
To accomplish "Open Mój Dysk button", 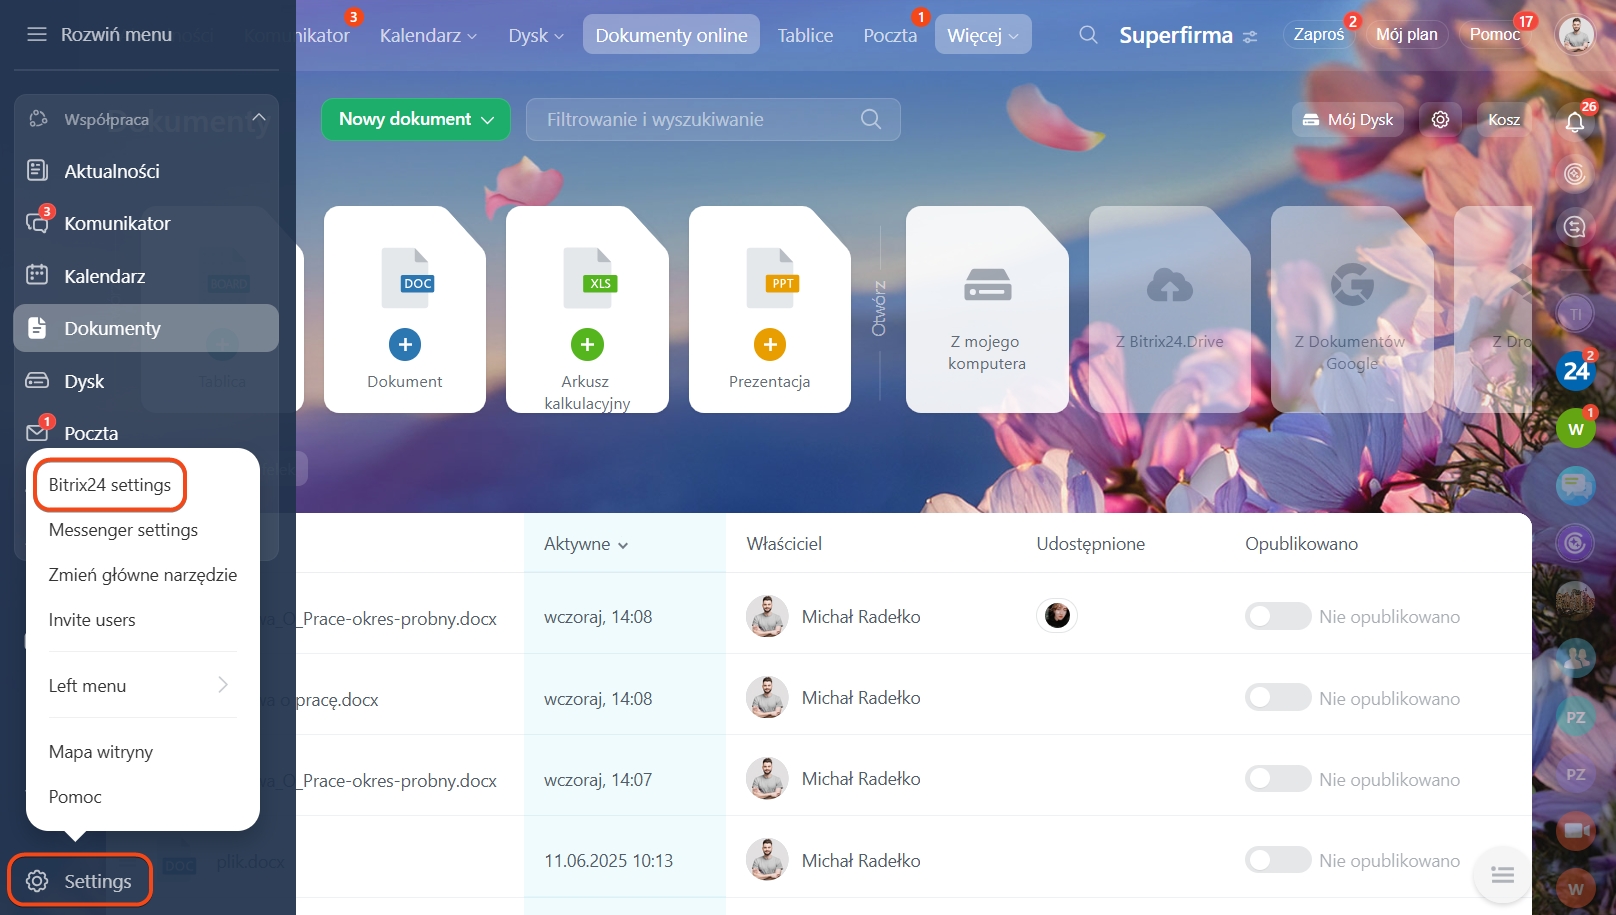I will [1348, 119].
